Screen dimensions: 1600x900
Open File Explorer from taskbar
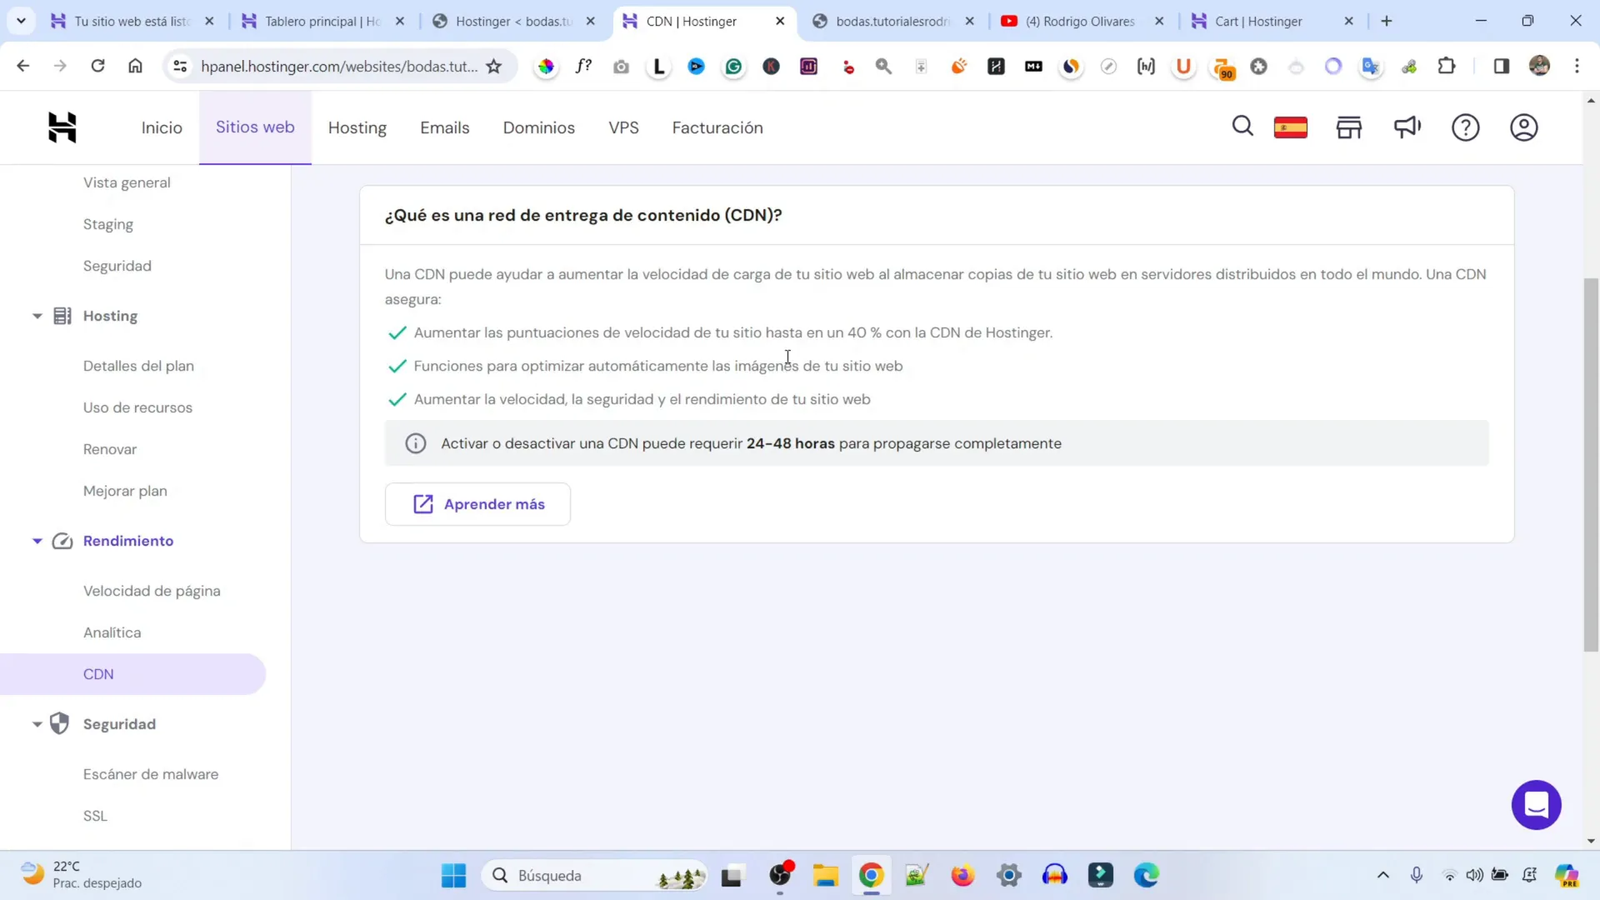coord(825,875)
